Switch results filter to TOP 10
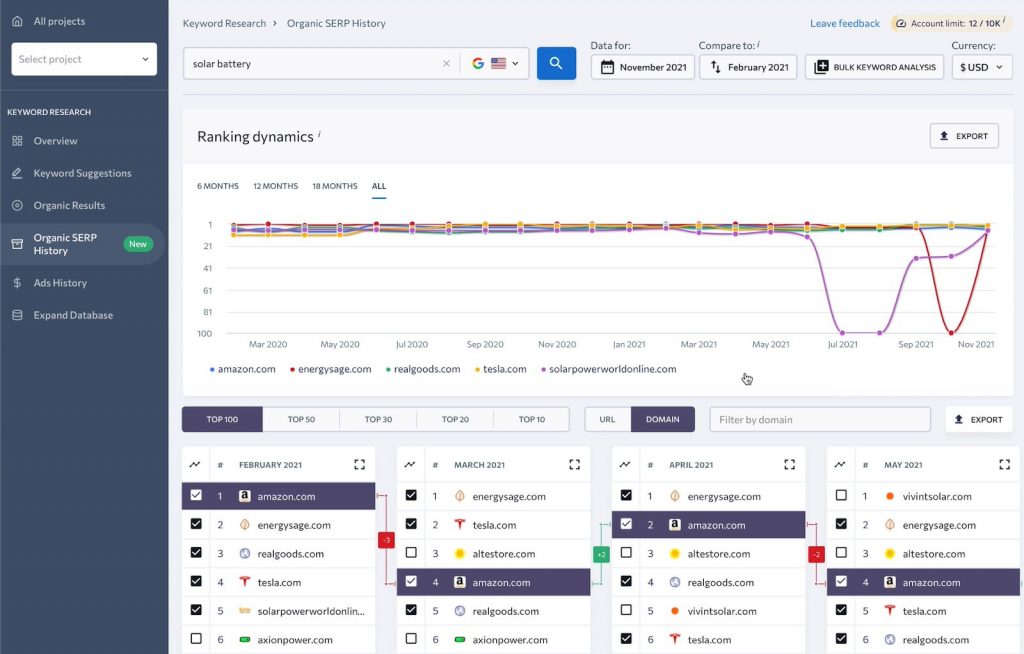Image resolution: width=1024 pixels, height=654 pixels. point(532,419)
